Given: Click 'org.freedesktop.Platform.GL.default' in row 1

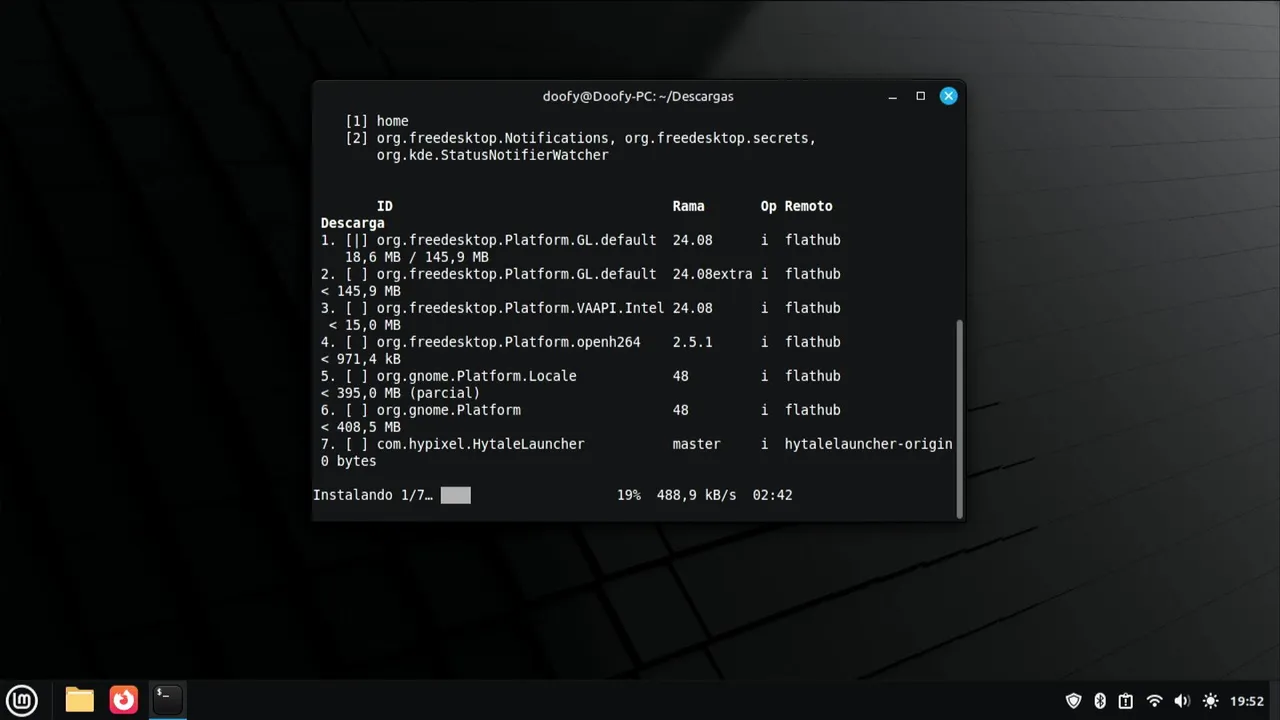Looking at the screenshot, I should tap(517, 240).
